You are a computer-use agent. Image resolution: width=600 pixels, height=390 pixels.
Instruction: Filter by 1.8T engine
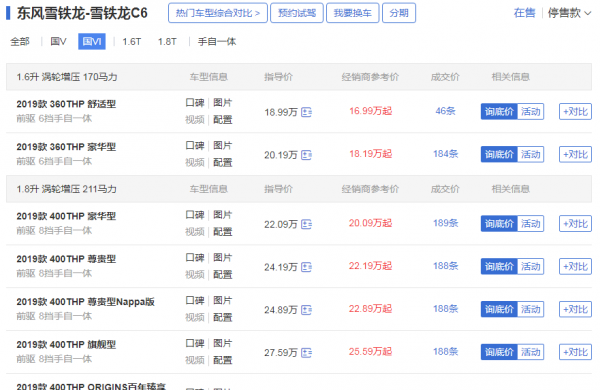pos(167,41)
